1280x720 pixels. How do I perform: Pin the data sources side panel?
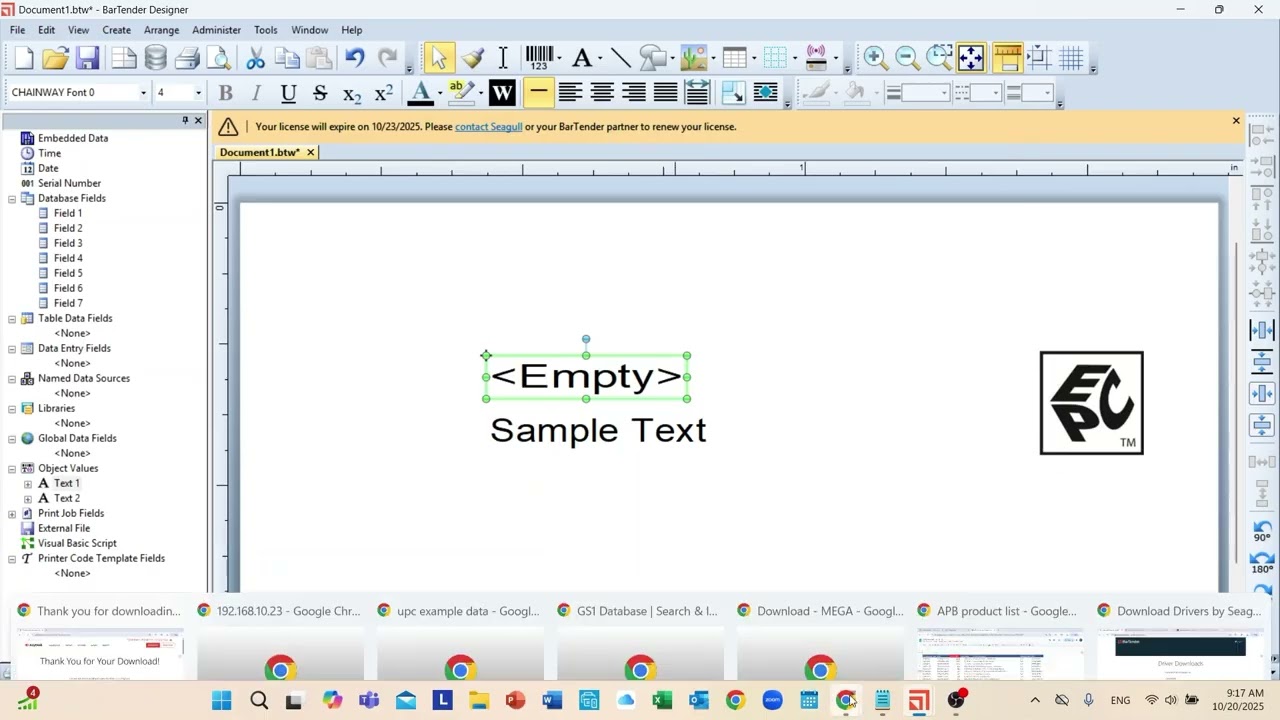[x=185, y=120]
